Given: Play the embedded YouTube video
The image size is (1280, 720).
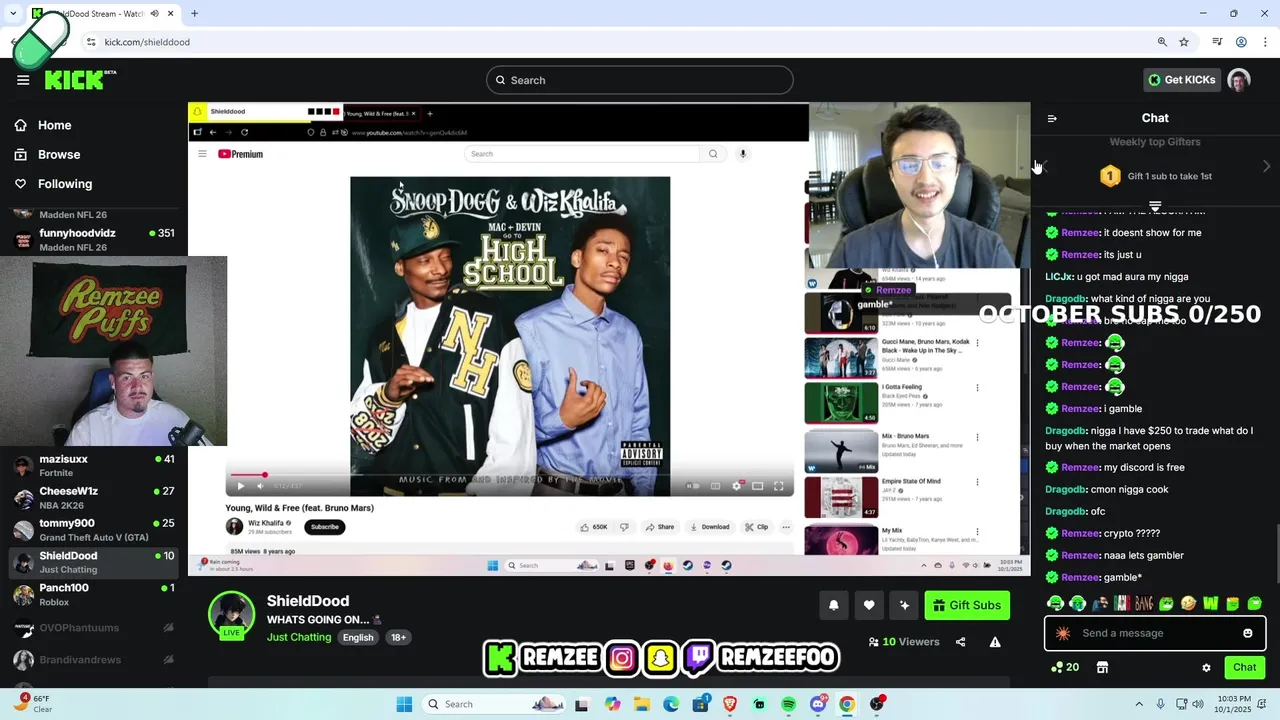Looking at the screenshot, I should 240,486.
